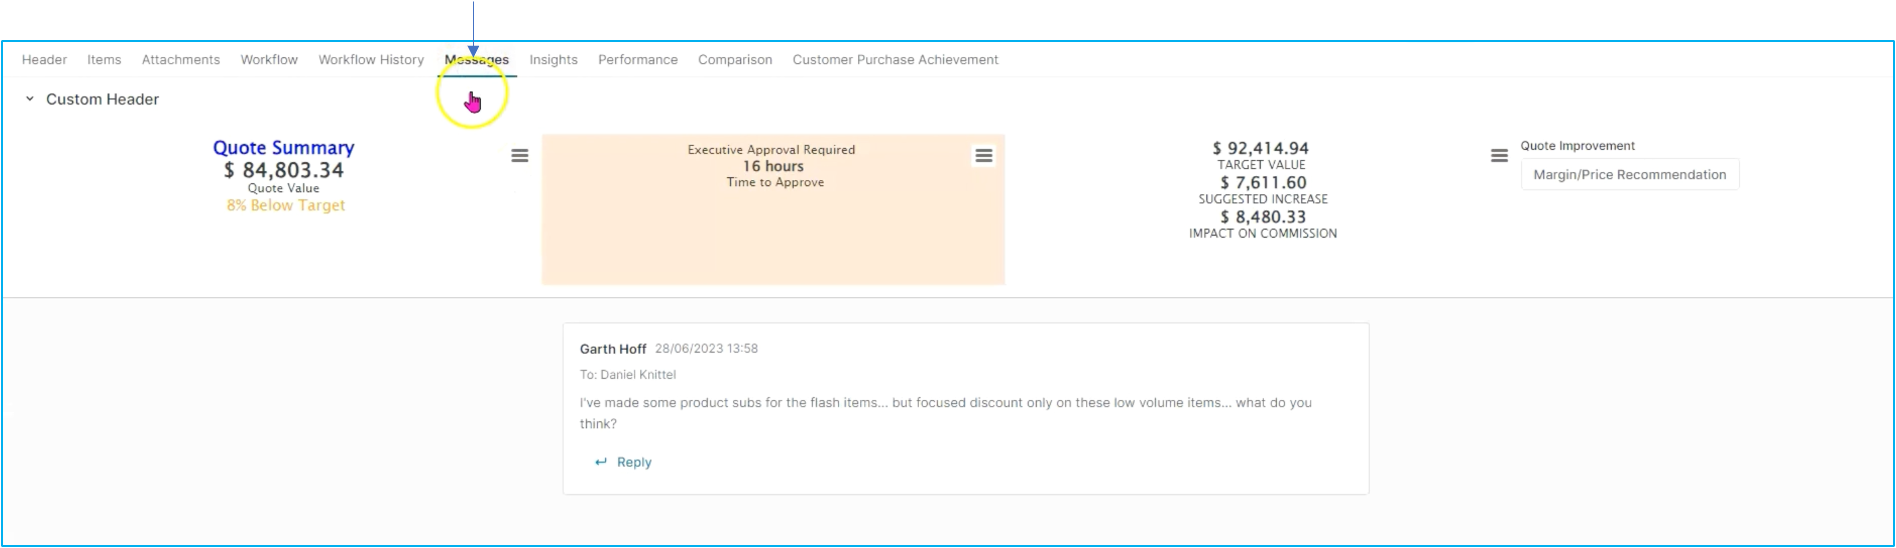Click the message timestamp 28/06/2023 13:58
The height and width of the screenshot is (548, 1896).
pyautogui.click(x=706, y=349)
